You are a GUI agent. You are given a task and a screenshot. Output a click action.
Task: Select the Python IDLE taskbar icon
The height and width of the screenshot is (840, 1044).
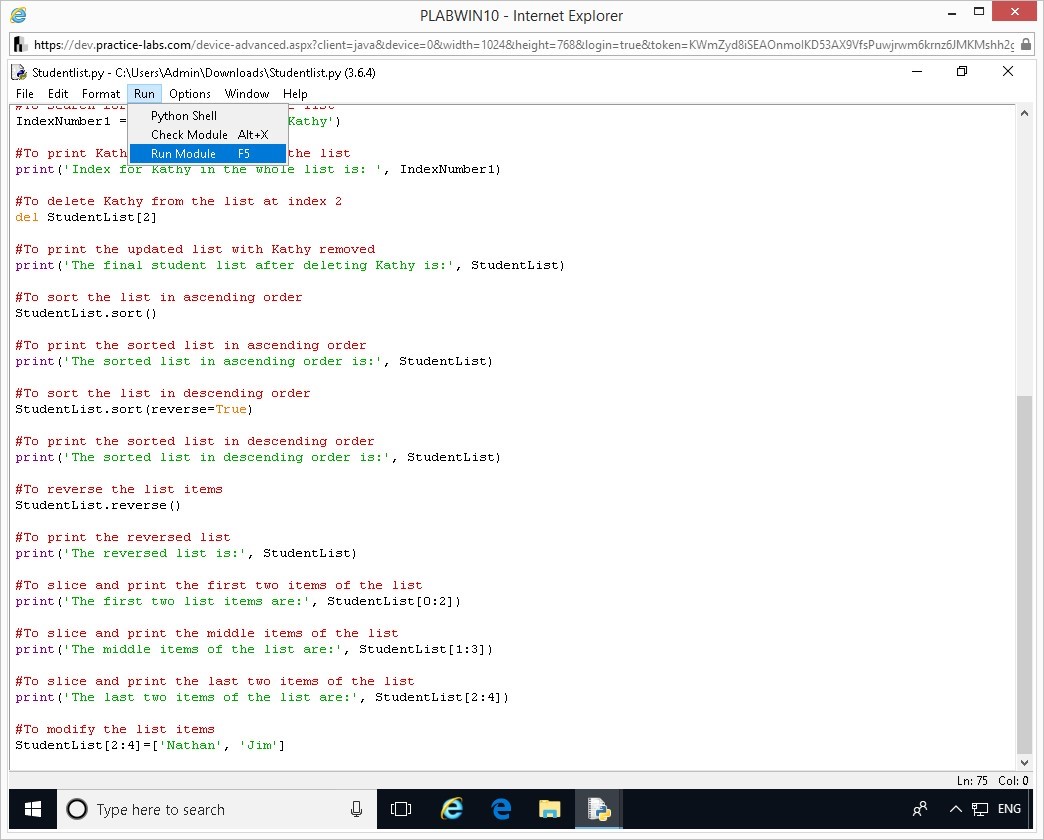599,809
